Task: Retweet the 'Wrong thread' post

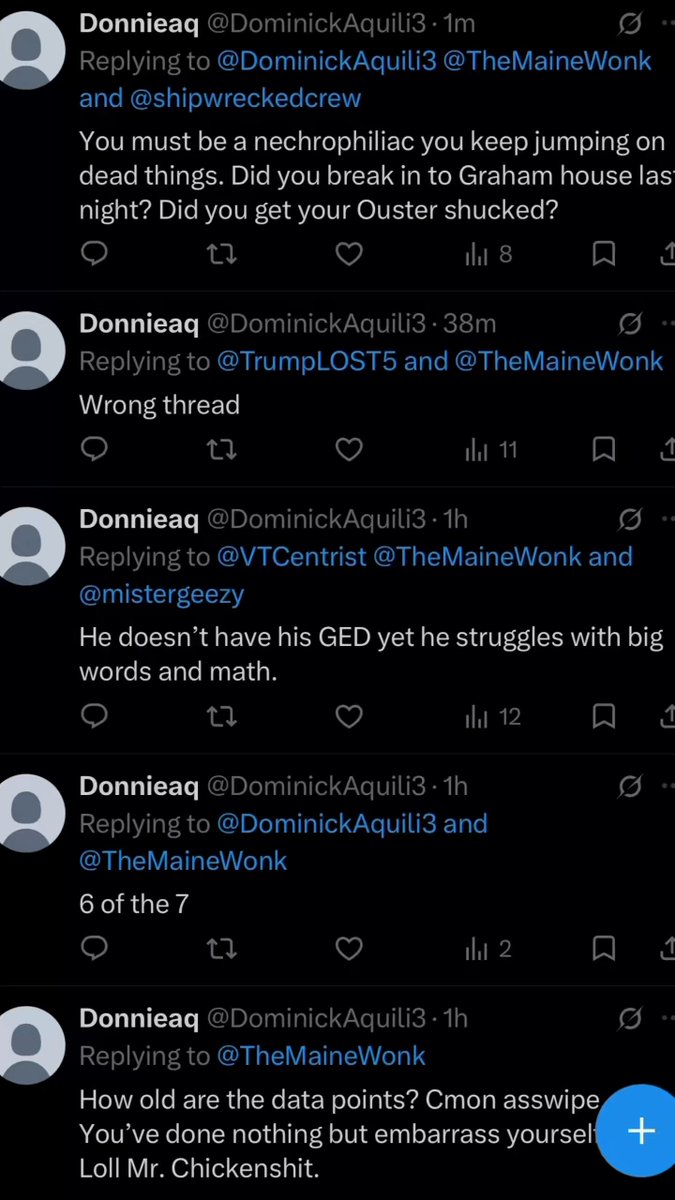Action: [x=221, y=450]
